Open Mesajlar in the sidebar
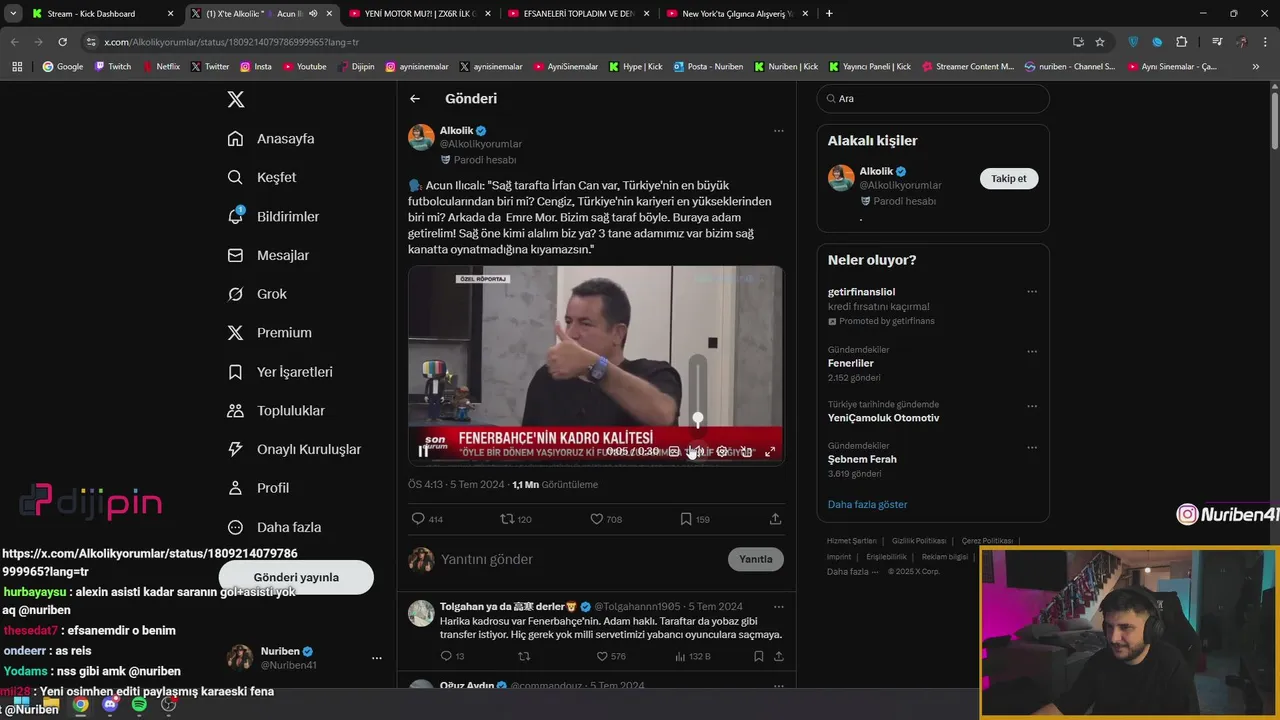This screenshot has height=720, width=1280. [x=268, y=255]
